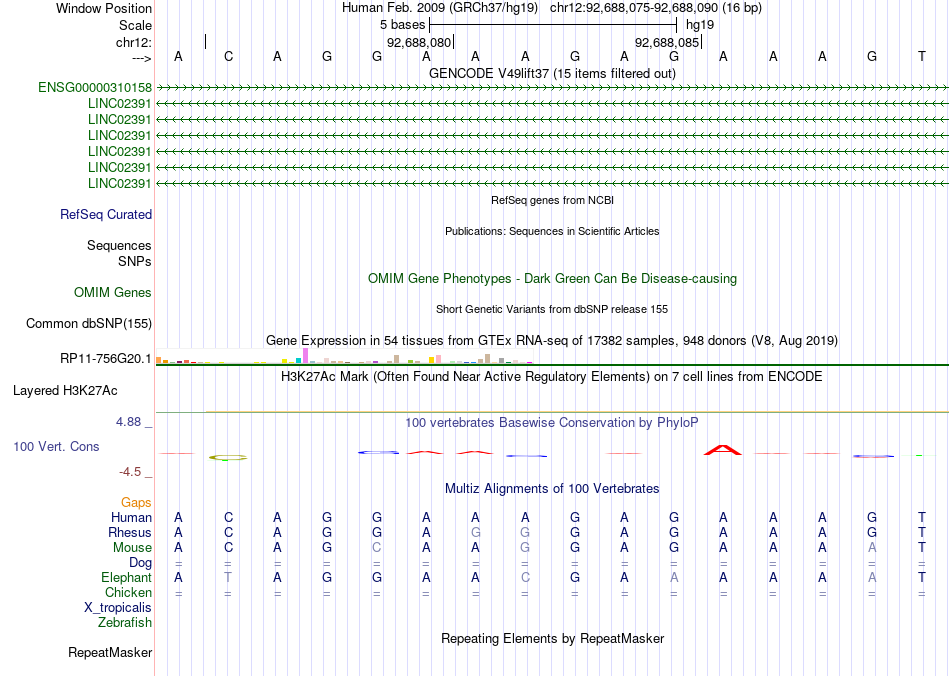Click the Sequences track label
Viewport: 950px width, 676px height.
119,245
